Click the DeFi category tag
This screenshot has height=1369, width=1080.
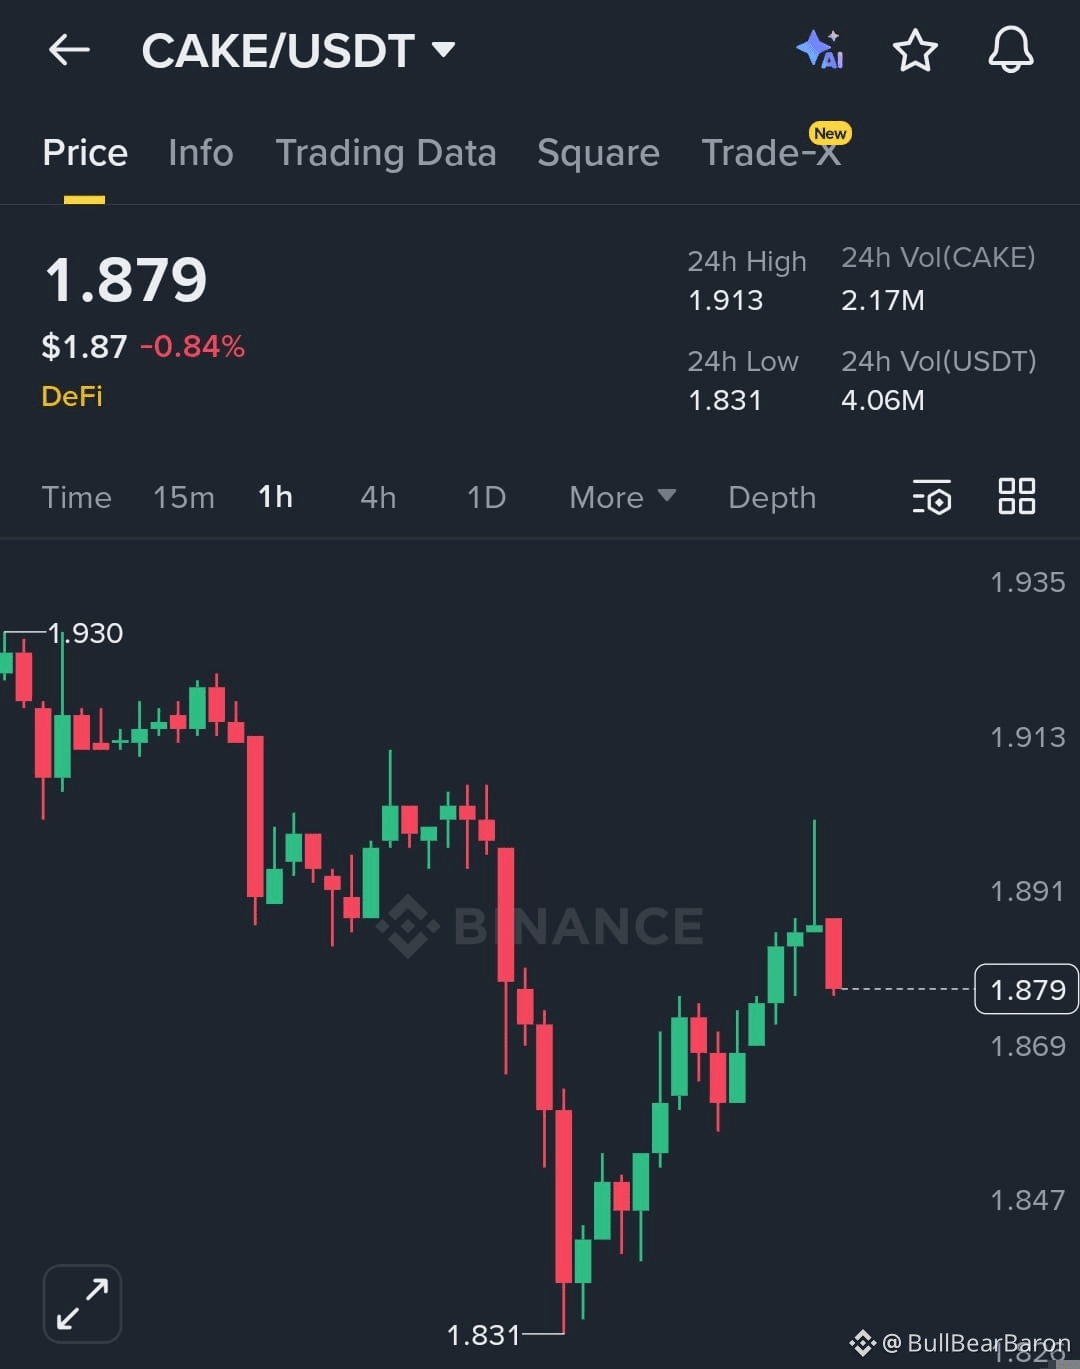coord(71,396)
